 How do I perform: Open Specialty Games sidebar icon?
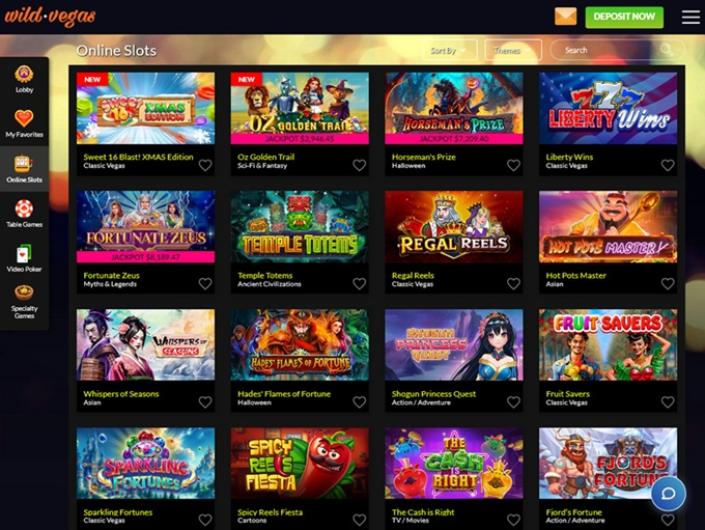point(24,292)
